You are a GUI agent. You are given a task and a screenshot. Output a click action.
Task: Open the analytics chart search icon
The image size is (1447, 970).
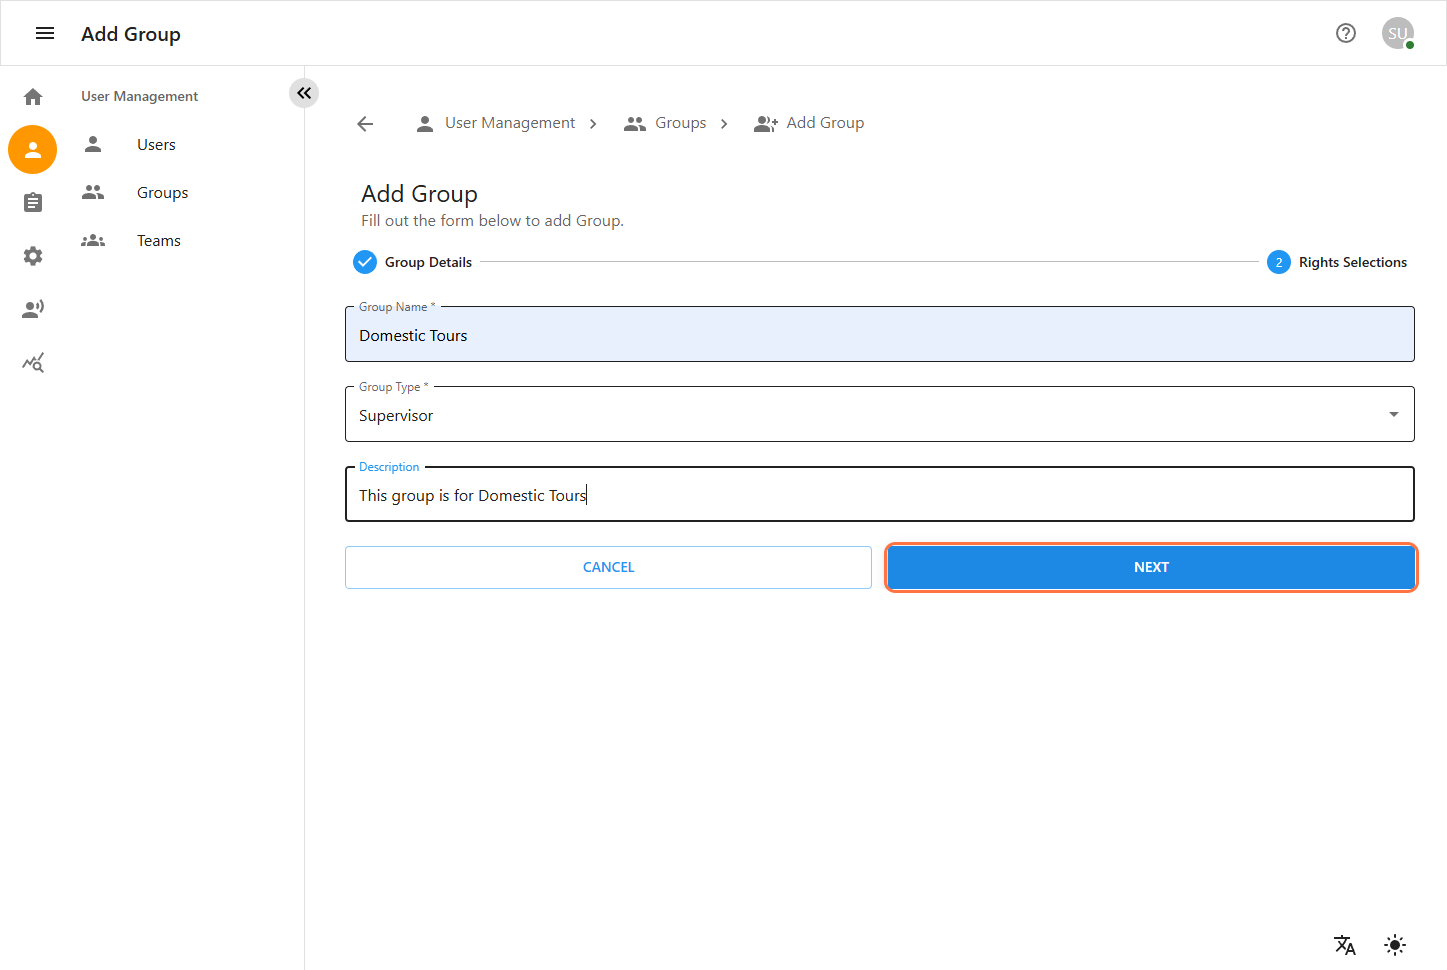pyautogui.click(x=33, y=363)
